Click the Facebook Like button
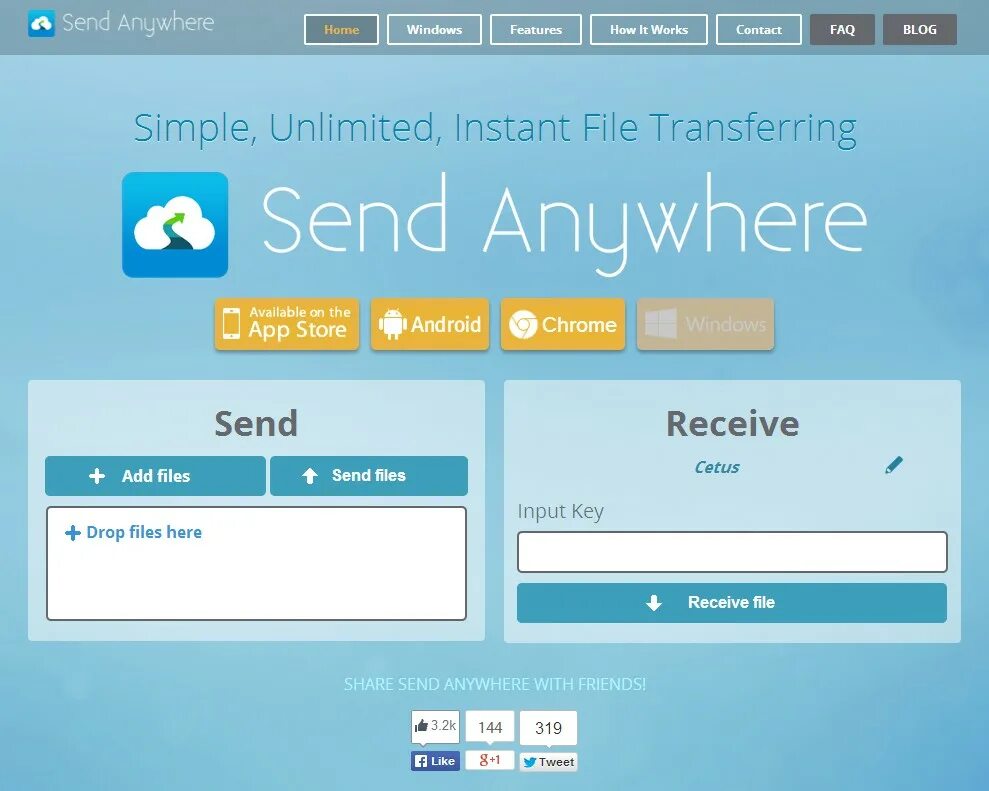 click(x=435, y=761)
